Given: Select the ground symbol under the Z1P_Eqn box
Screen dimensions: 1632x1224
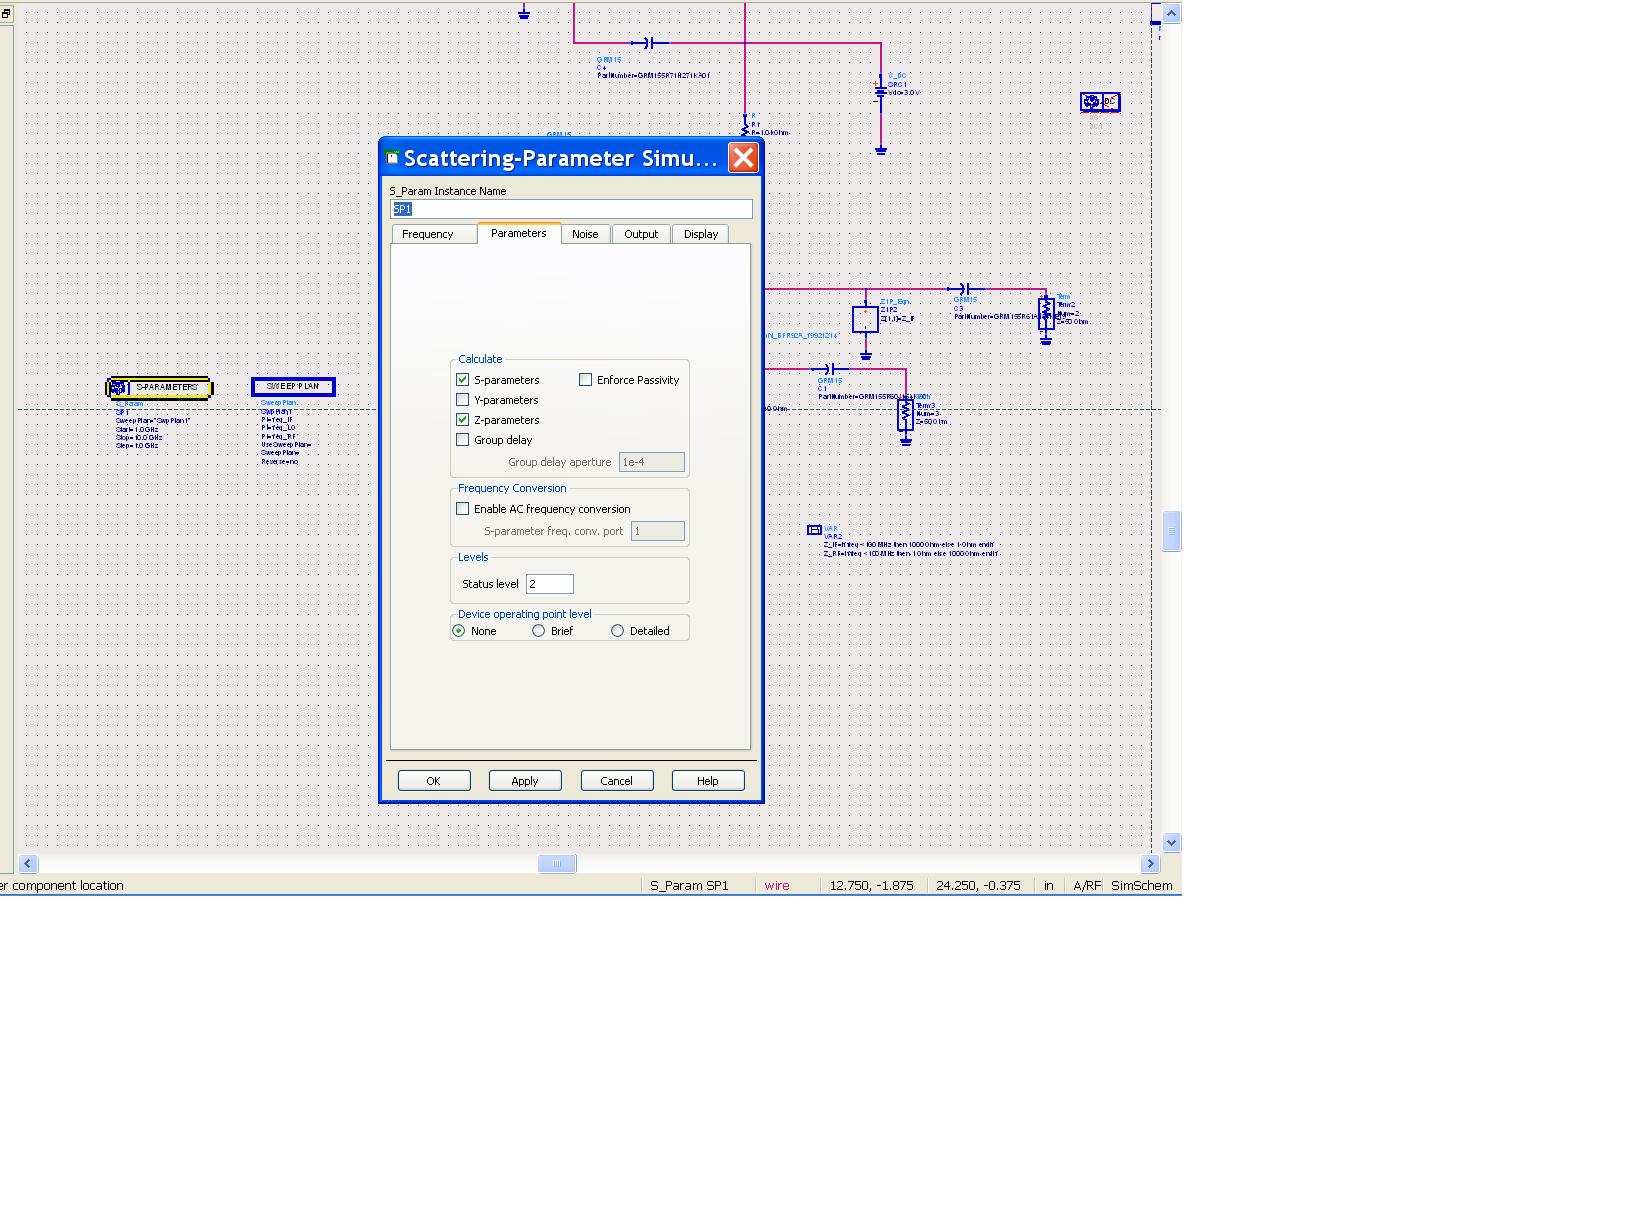Looking at the screenshot, I should point(866,356).
